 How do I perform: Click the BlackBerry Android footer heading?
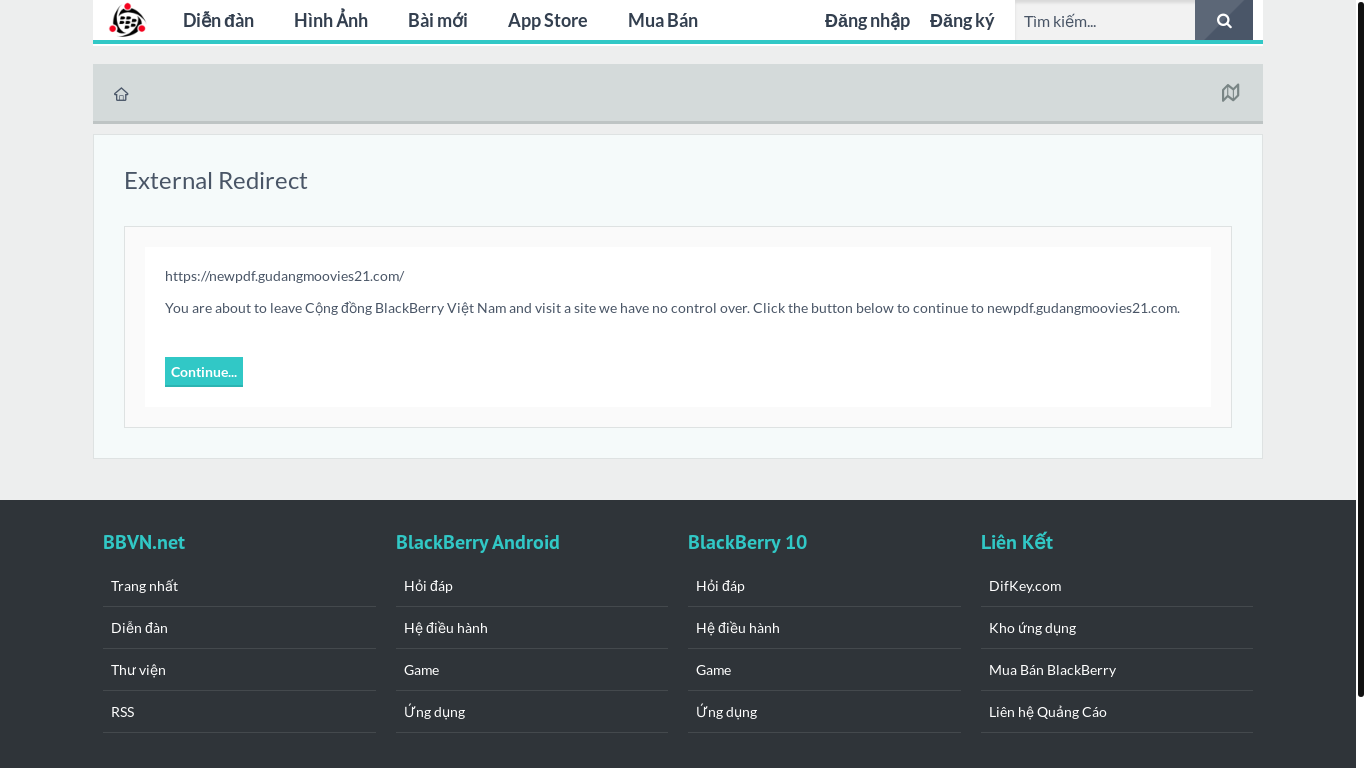(478, 542)
